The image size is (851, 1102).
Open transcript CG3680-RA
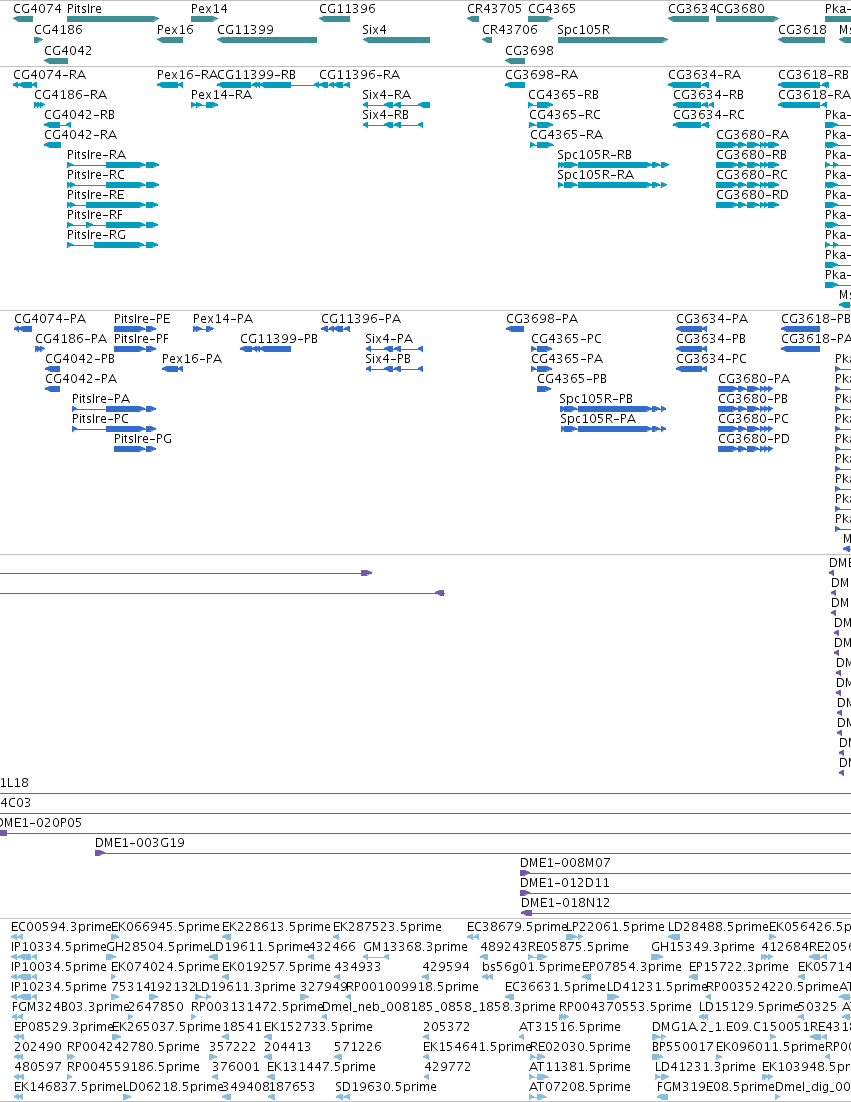coord(753,134)
